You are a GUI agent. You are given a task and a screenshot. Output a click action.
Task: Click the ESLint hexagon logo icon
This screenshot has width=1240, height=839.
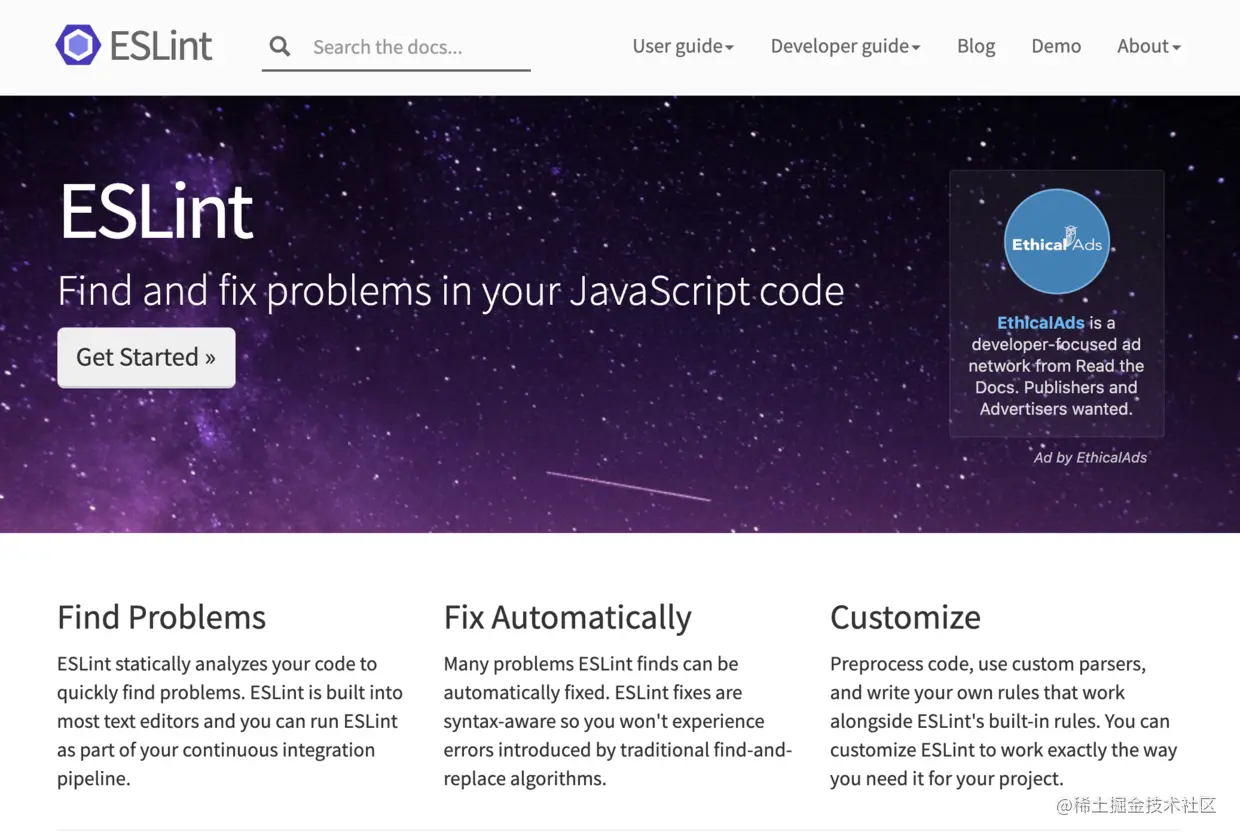tap(78, 45)
